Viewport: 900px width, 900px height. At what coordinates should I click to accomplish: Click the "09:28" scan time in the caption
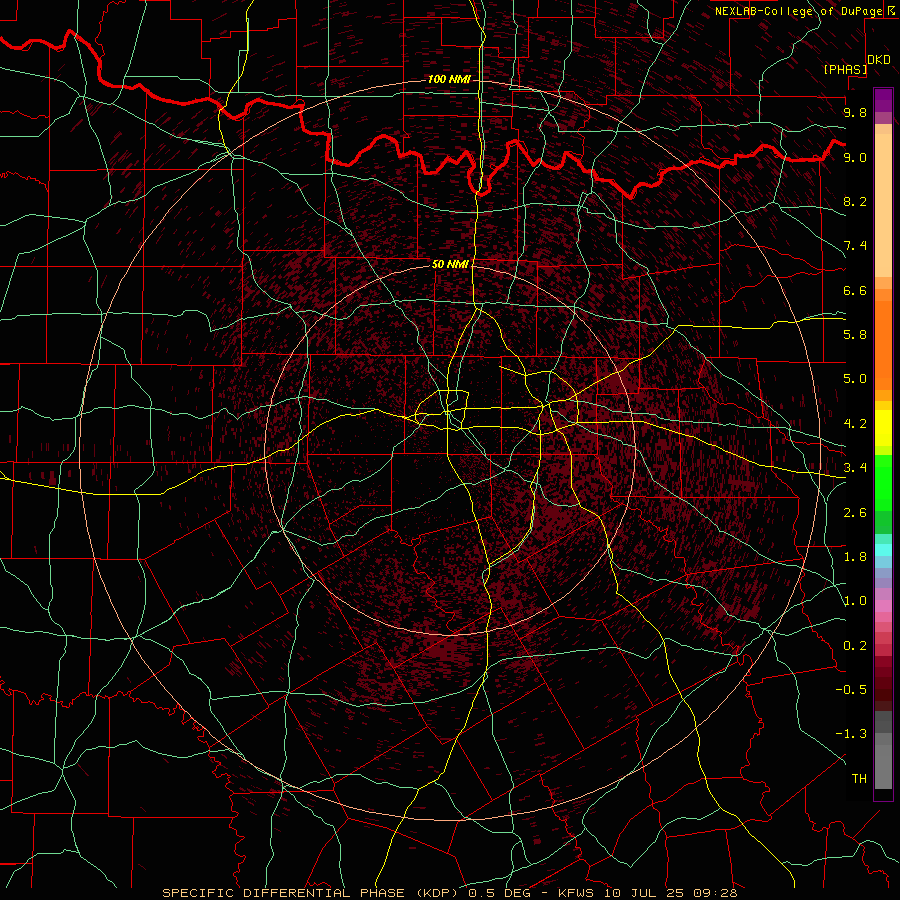click(714, 893)
